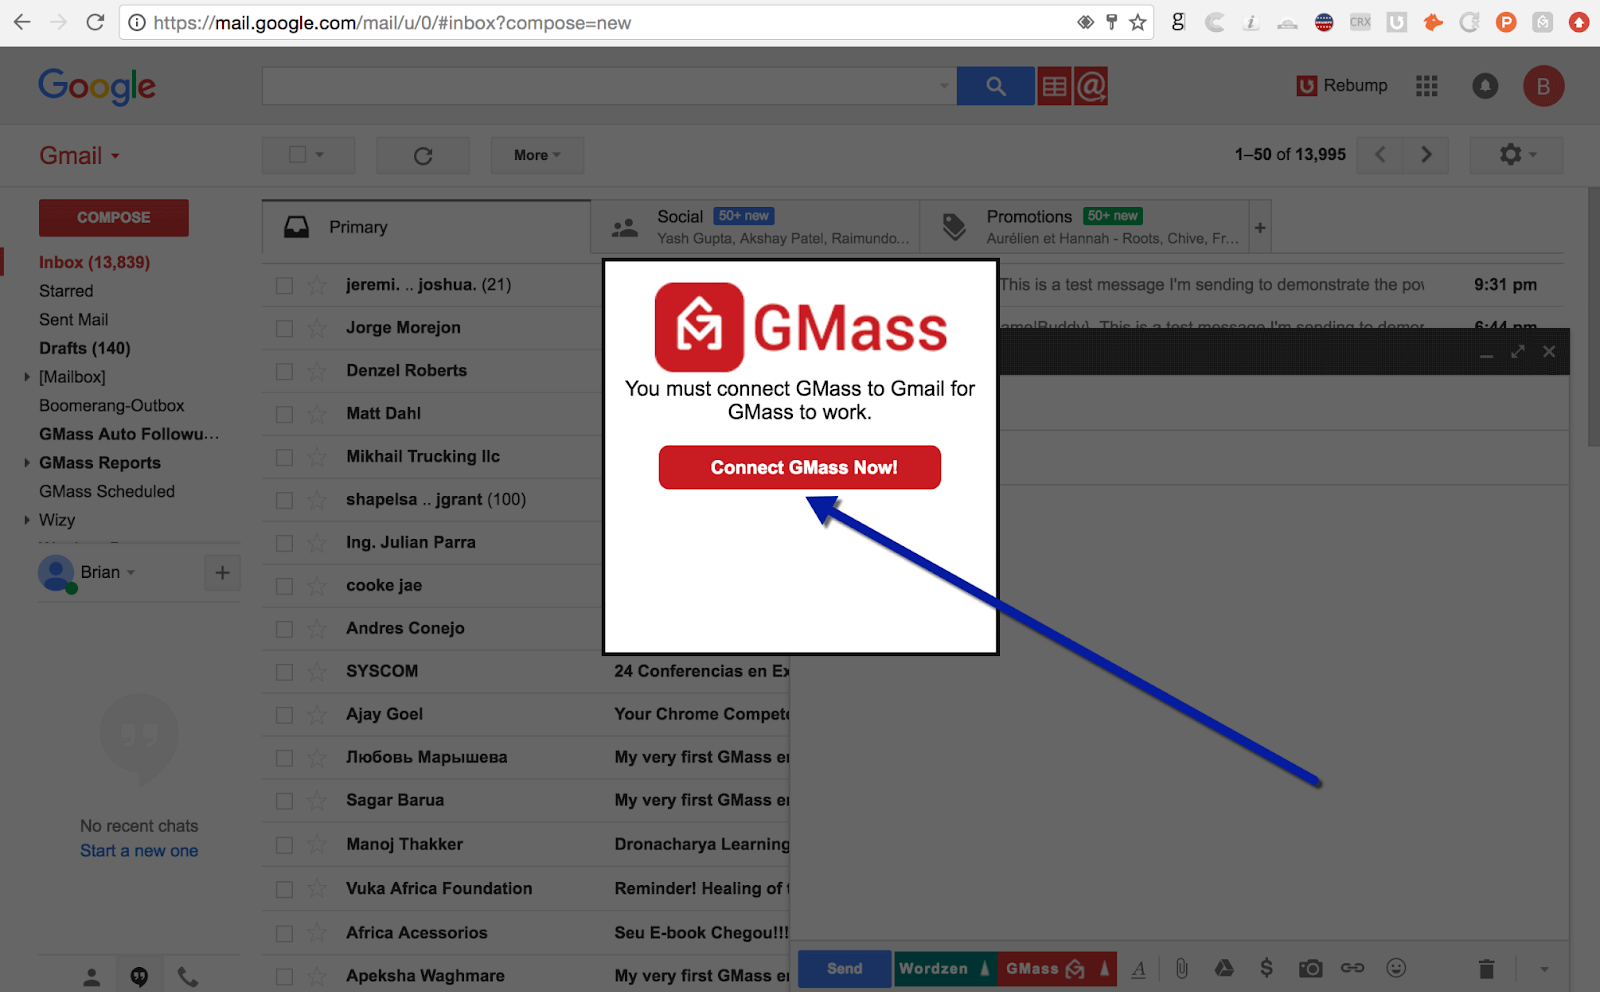
Task: Expand the Wizy label tree
Action: [26, 520]
